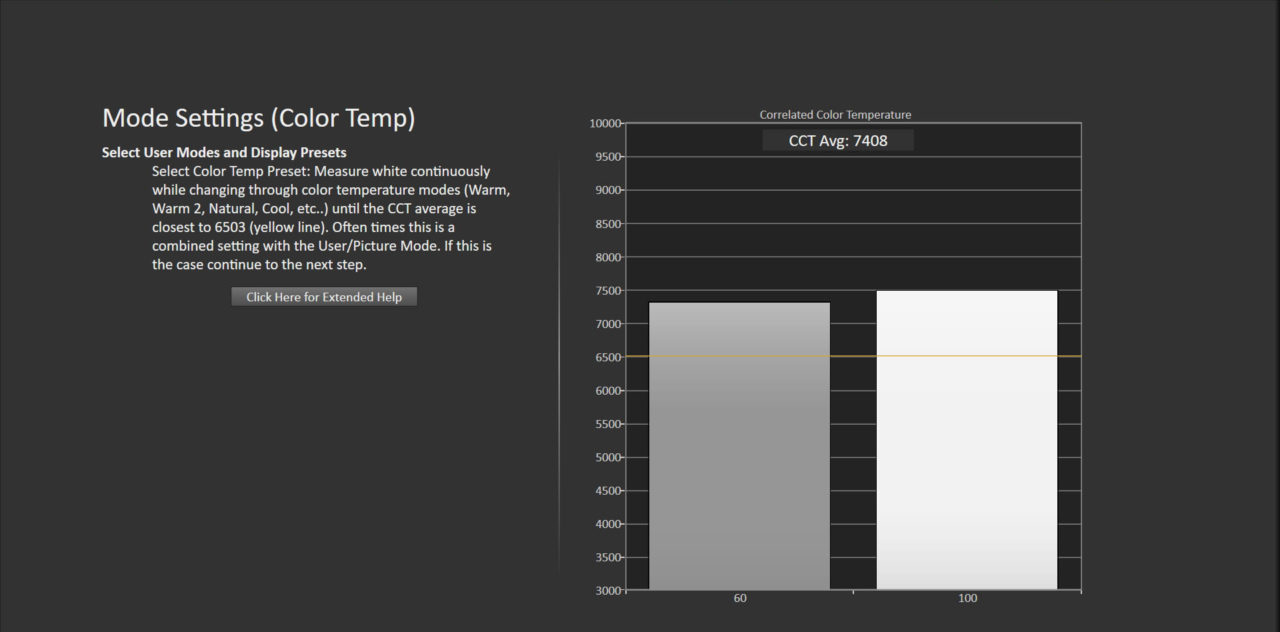Click the CCT Avg: 7408 readout

[x=838, y=141]
